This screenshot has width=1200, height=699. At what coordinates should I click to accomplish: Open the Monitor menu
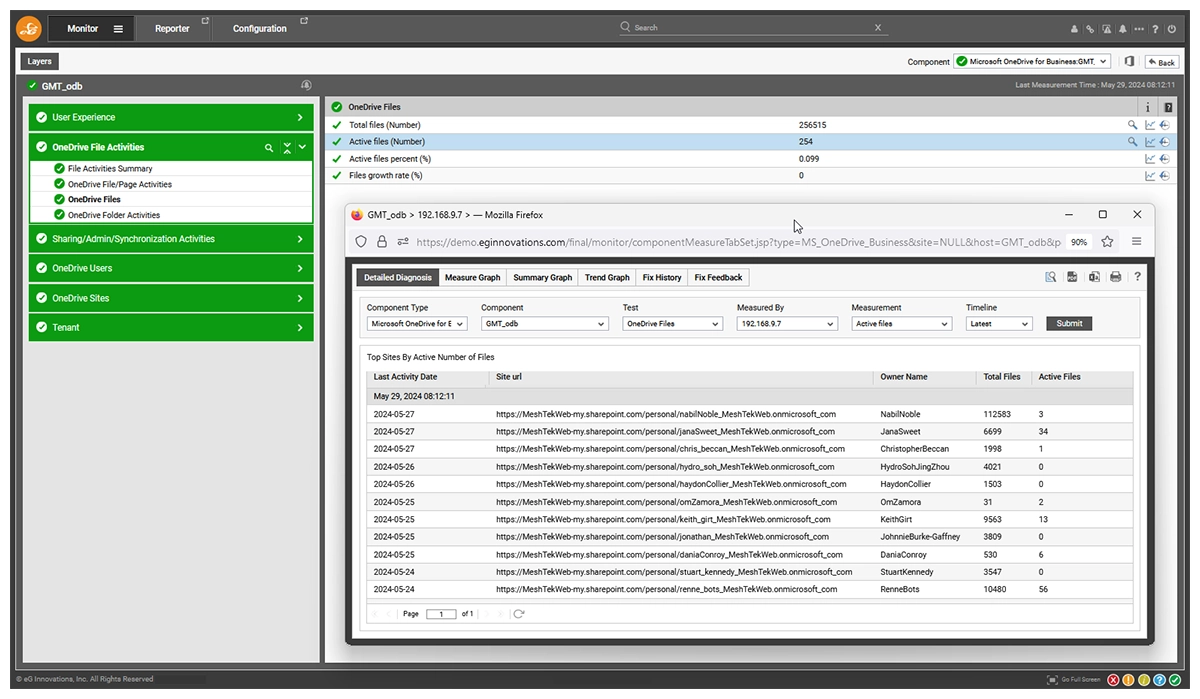click(x=92, y=29)
